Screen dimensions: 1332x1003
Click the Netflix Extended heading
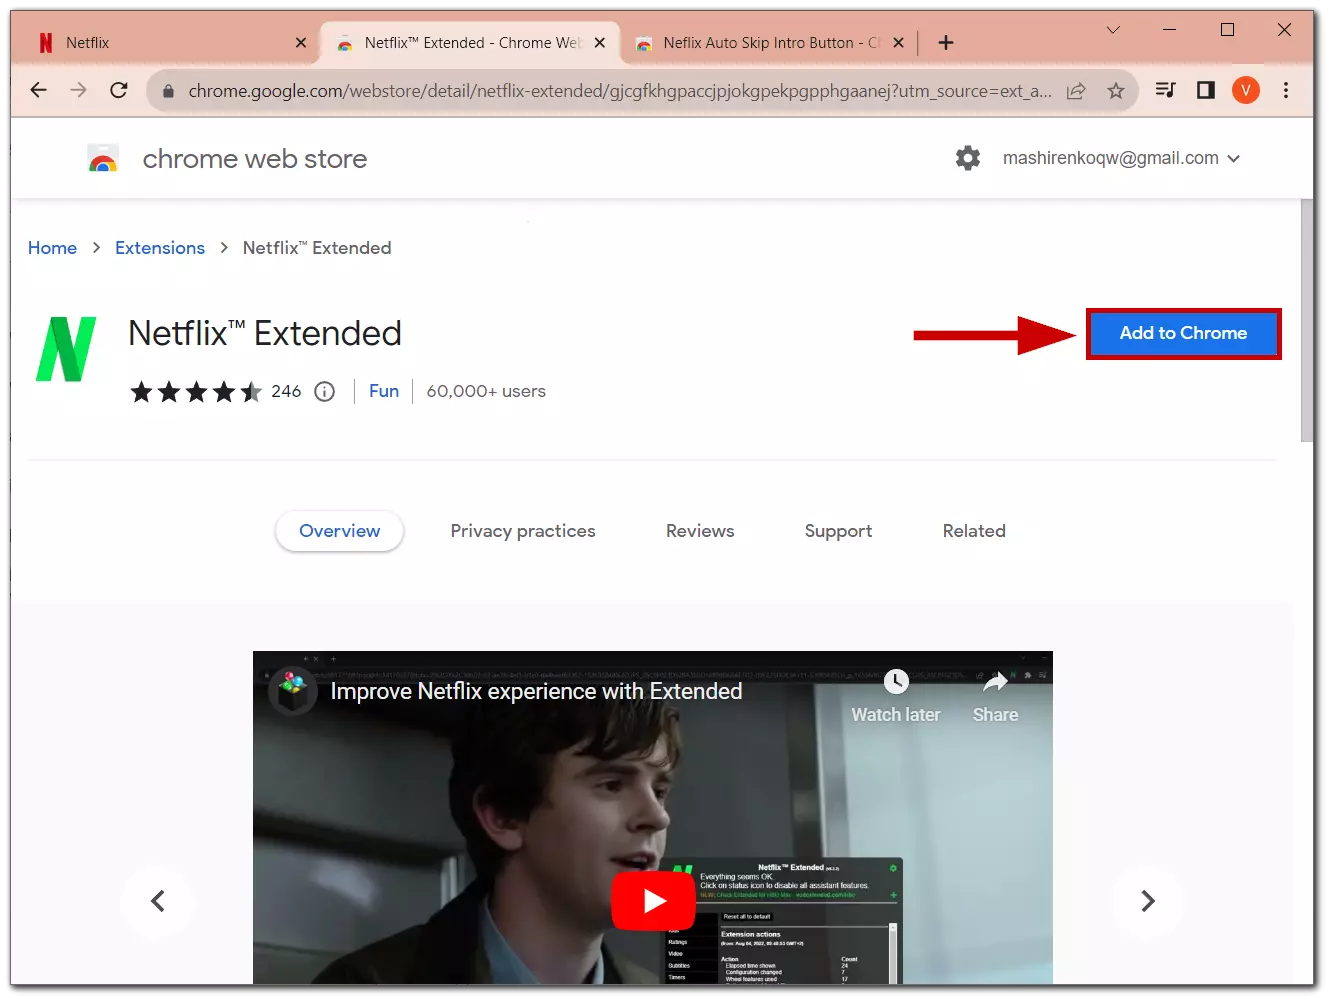pyautogui.click(x=265, y=333)
